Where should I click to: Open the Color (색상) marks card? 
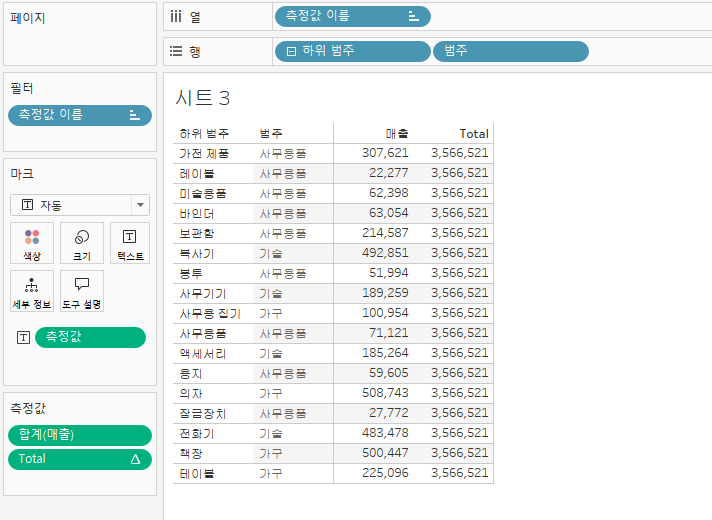pos(32,243)
